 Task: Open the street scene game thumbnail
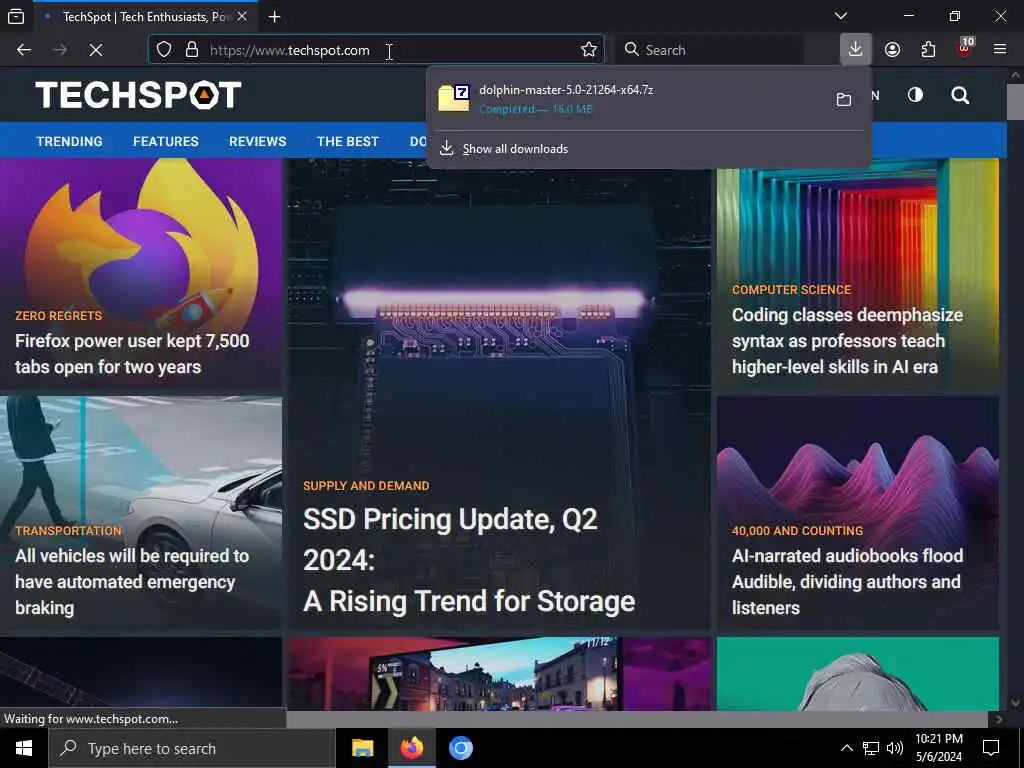click(x=499, y=673)
